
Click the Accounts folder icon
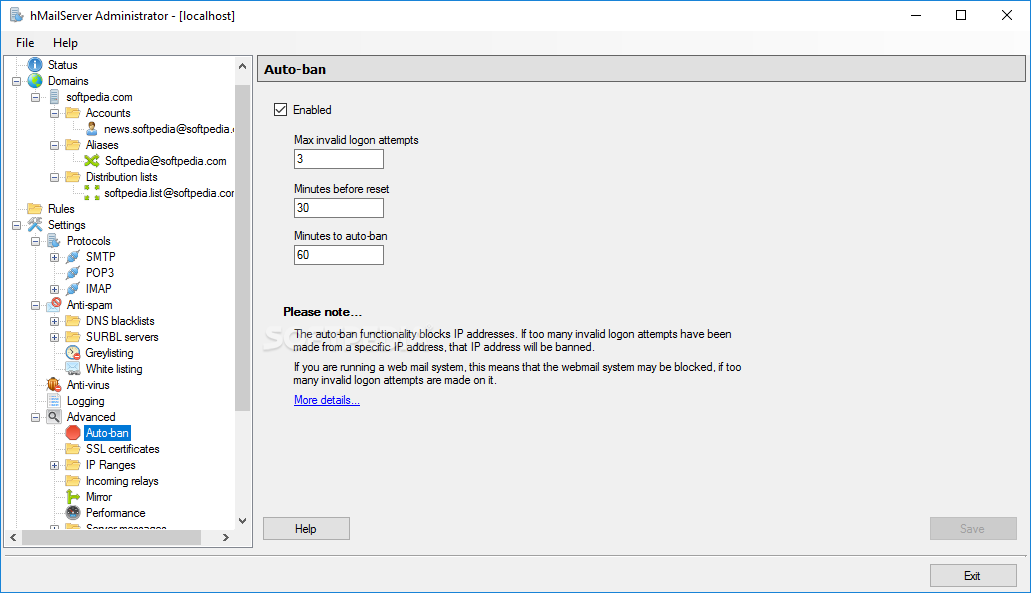tap(73, 113)
